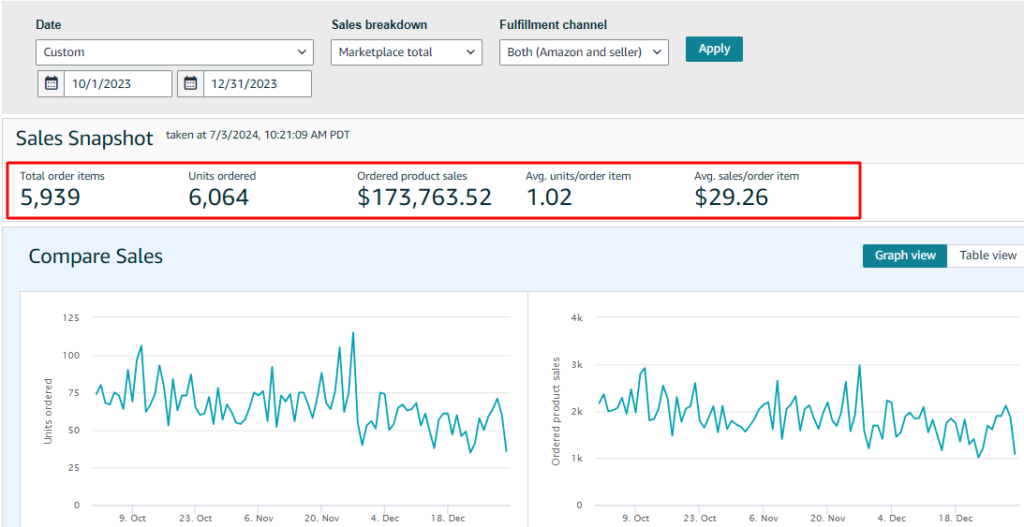Expand the Fulfillment channel dropdown
This screenshot has width=1024, height=527.
(583, 52)
